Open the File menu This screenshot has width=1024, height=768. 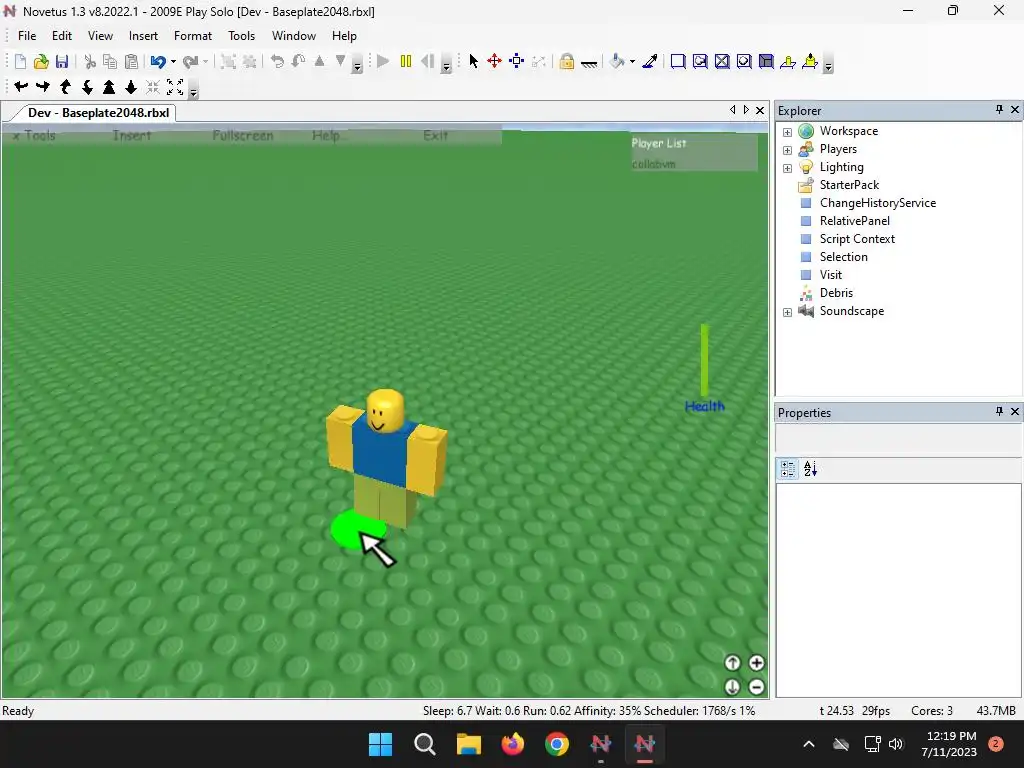point(27,36)
